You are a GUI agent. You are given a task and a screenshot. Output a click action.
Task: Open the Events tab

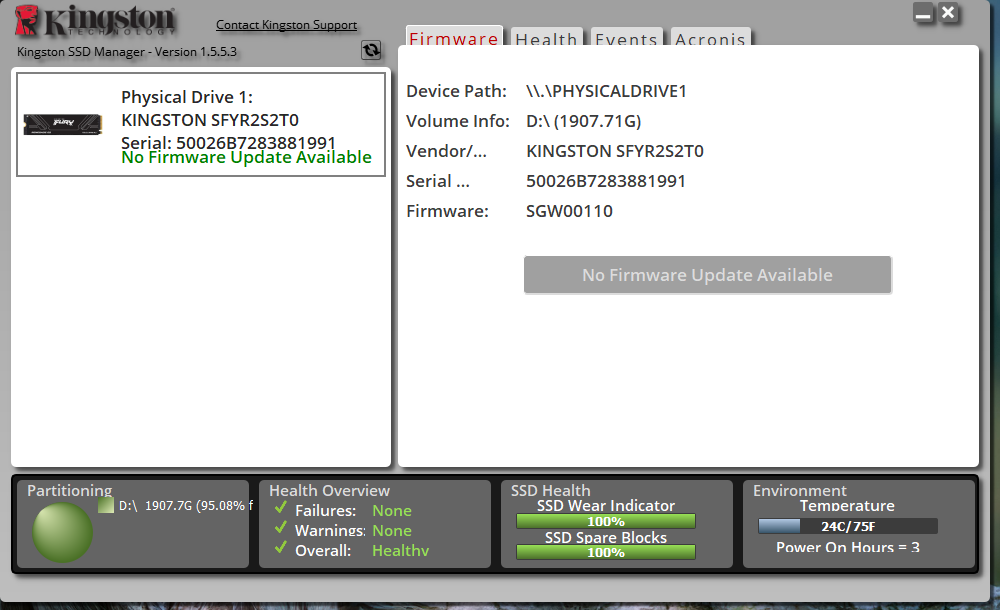point(626,39)
